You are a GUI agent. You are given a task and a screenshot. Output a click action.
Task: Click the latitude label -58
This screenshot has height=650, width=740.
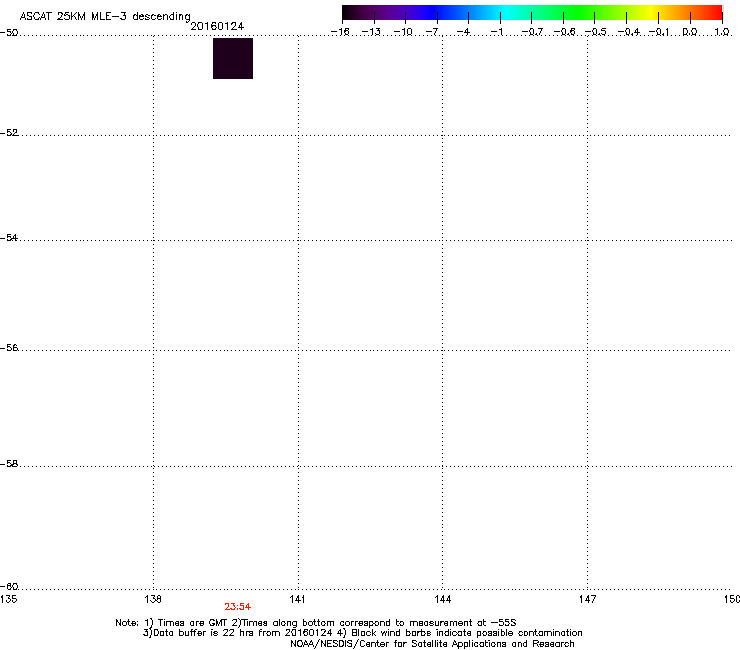point(9,464)
